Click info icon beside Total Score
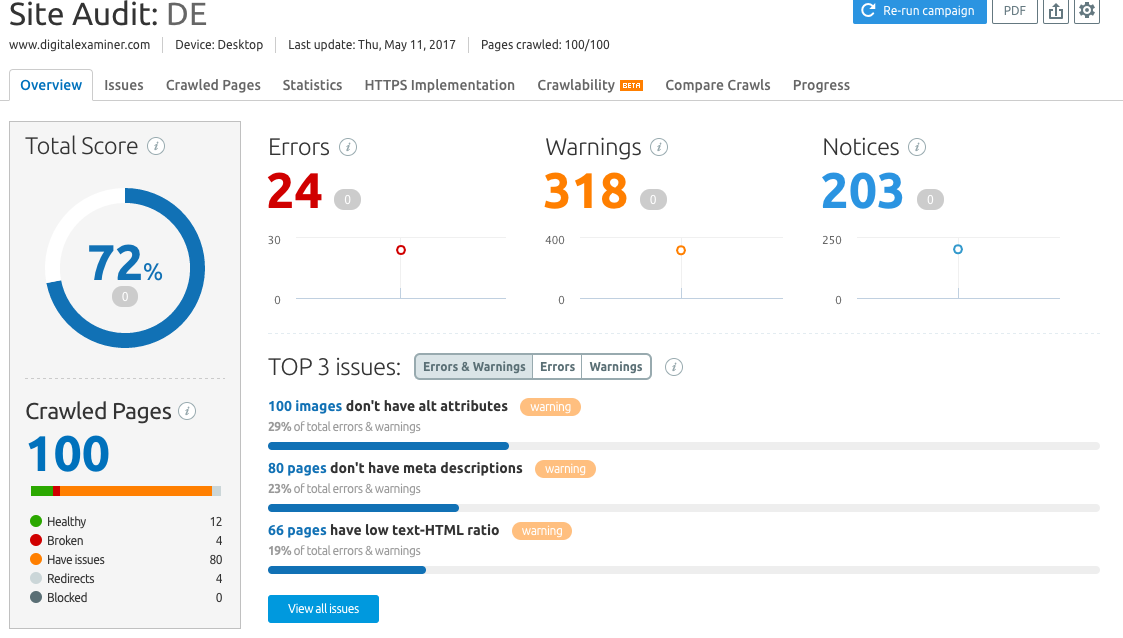 point(156,146)
